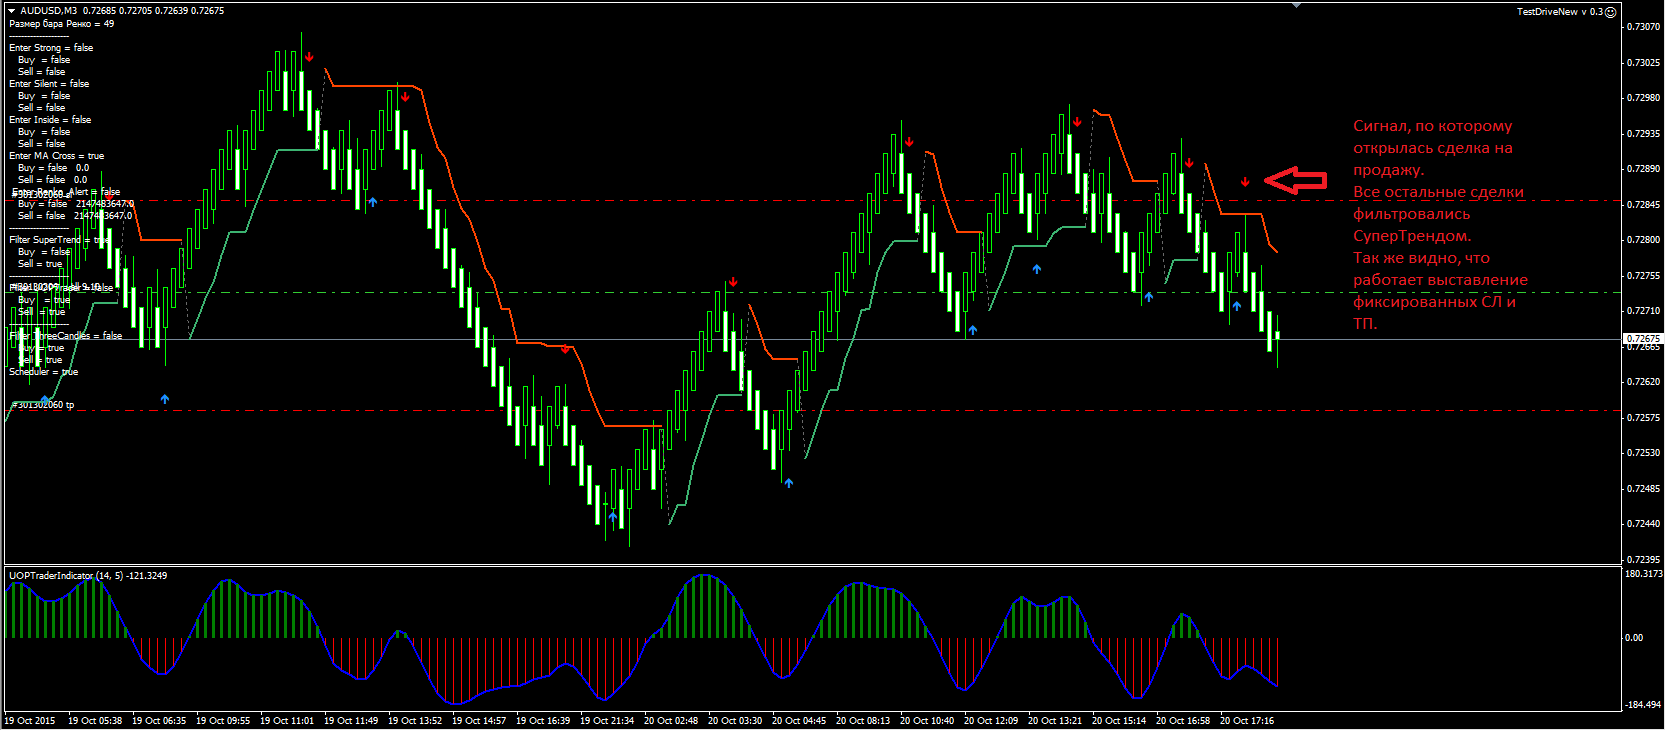Click time axis label 19 Oct 14:57
Screen dimensions: 1665x731
point(479,721)
